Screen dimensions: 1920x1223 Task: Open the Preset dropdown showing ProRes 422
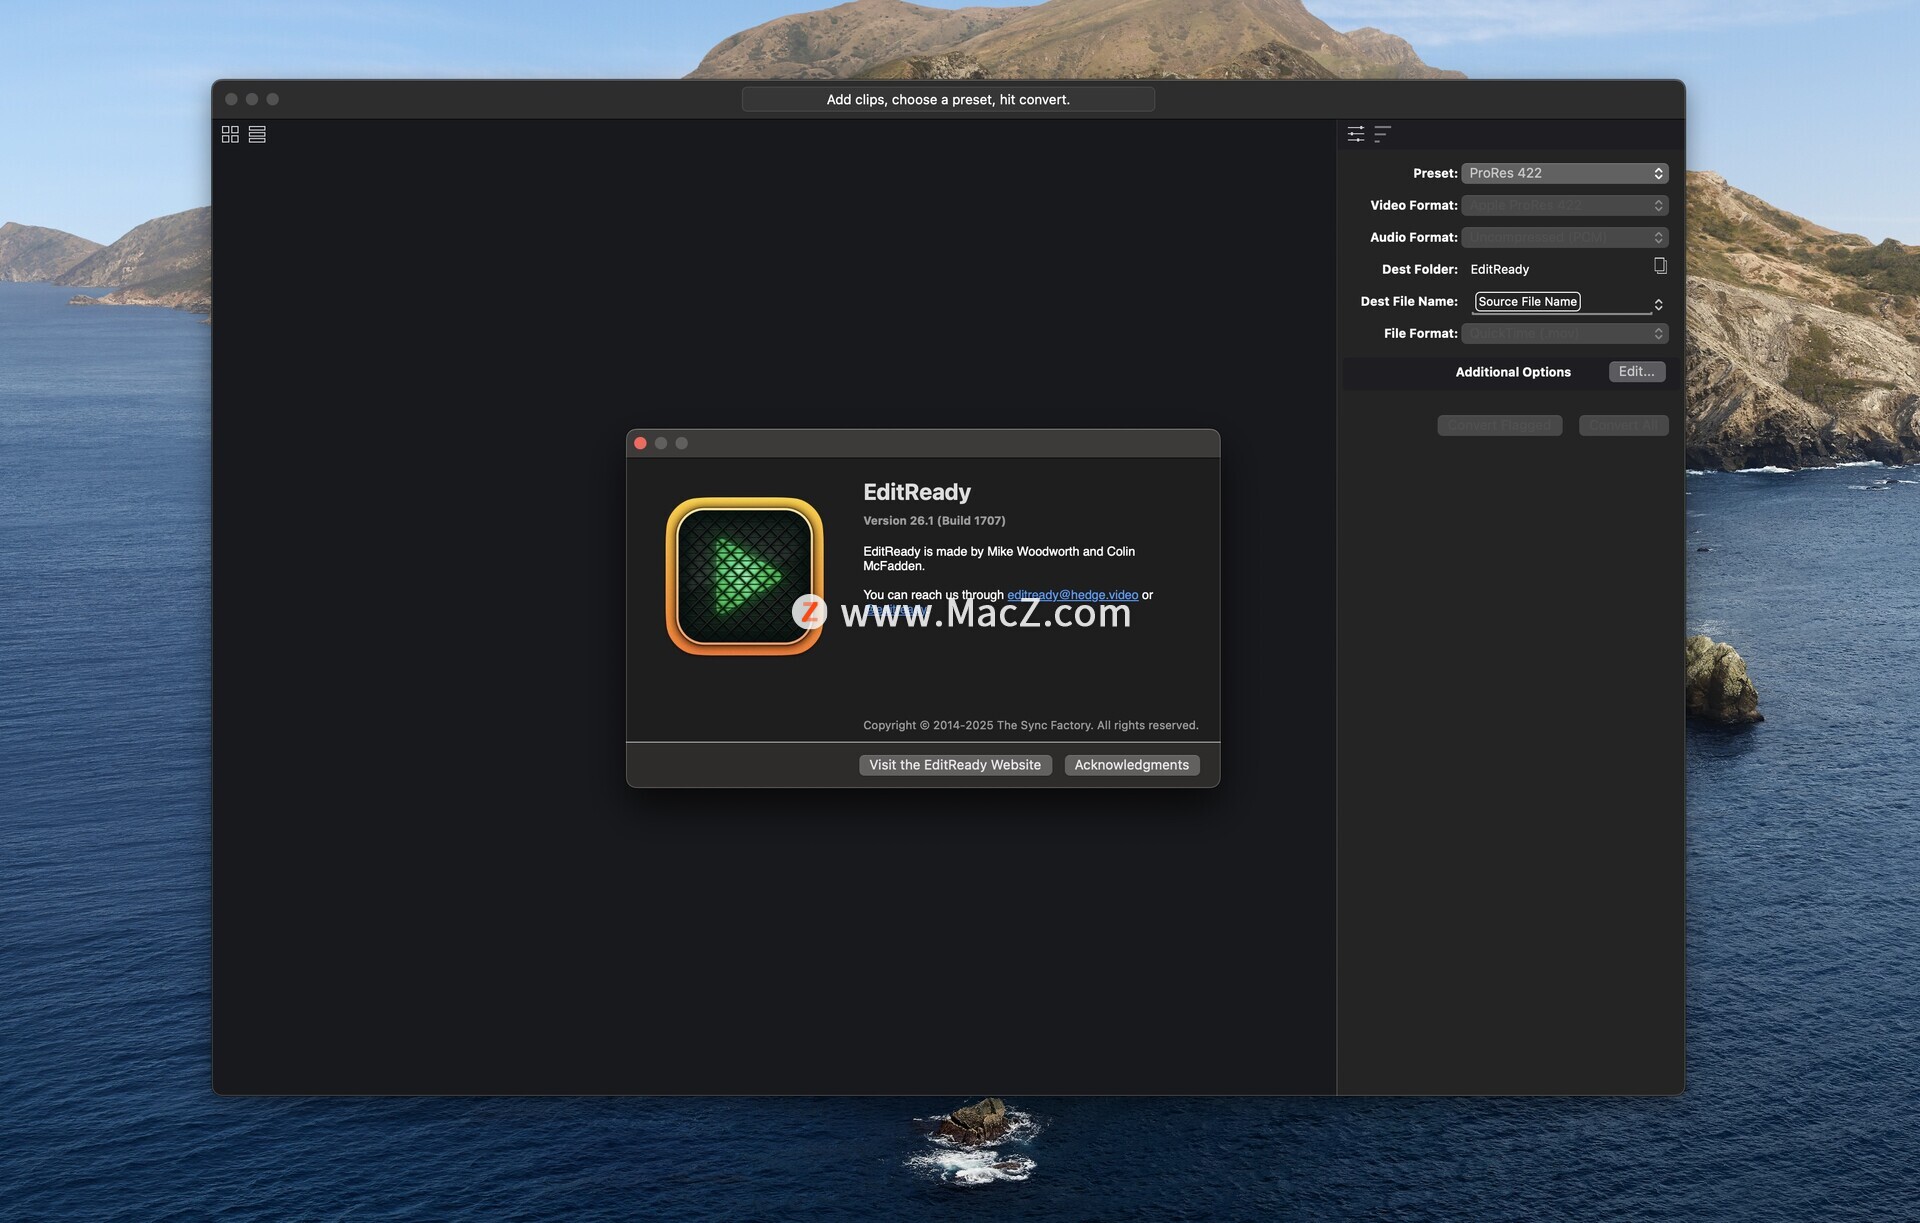coord(1564,173)
